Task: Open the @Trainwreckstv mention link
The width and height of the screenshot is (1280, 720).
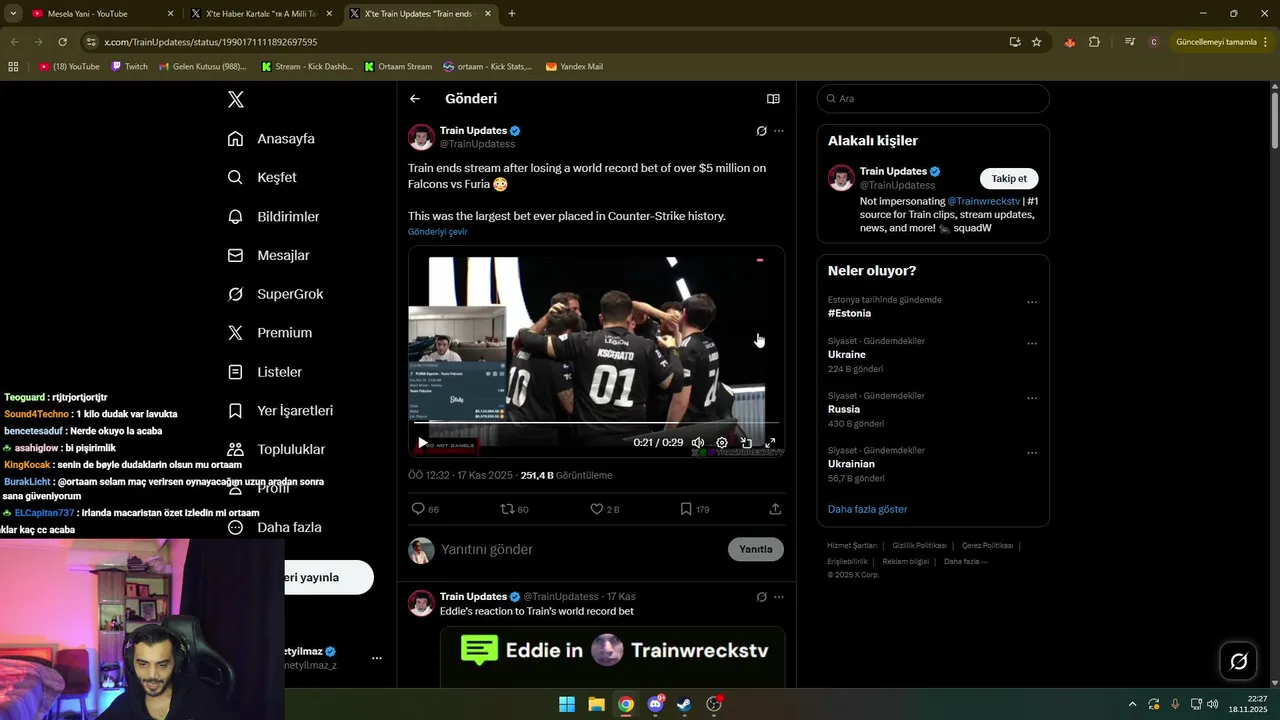Action: pos(985,201)
